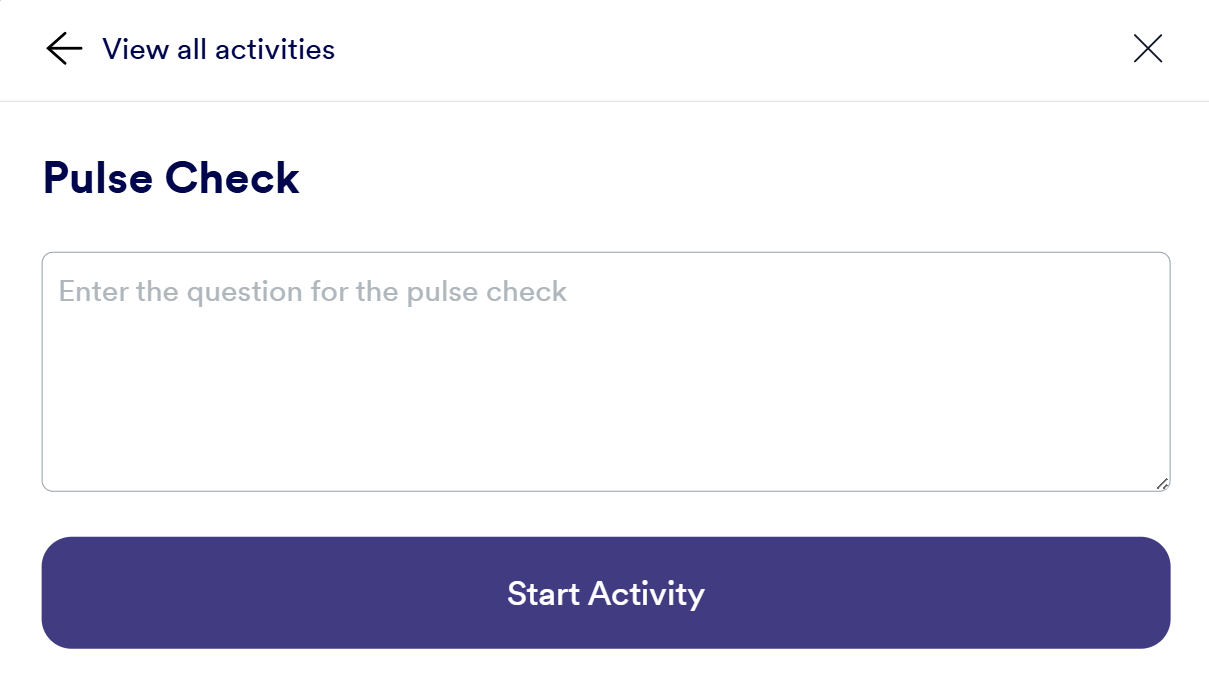Close the Pulse Check panel
Screen dimensions: 1209x684
pyautogui.click(x=1147, y=49)
